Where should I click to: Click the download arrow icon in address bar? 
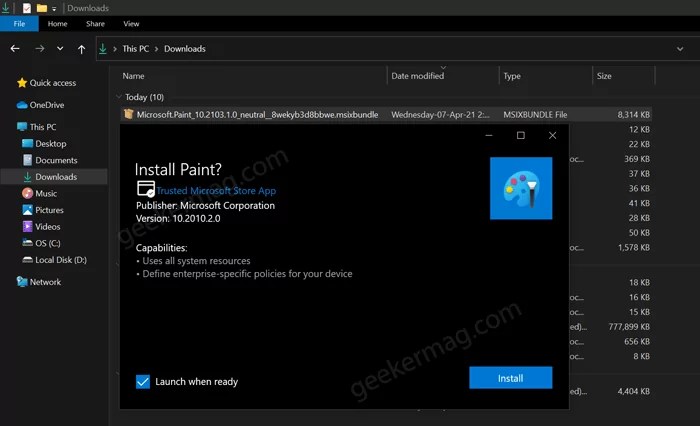[103, 49]
